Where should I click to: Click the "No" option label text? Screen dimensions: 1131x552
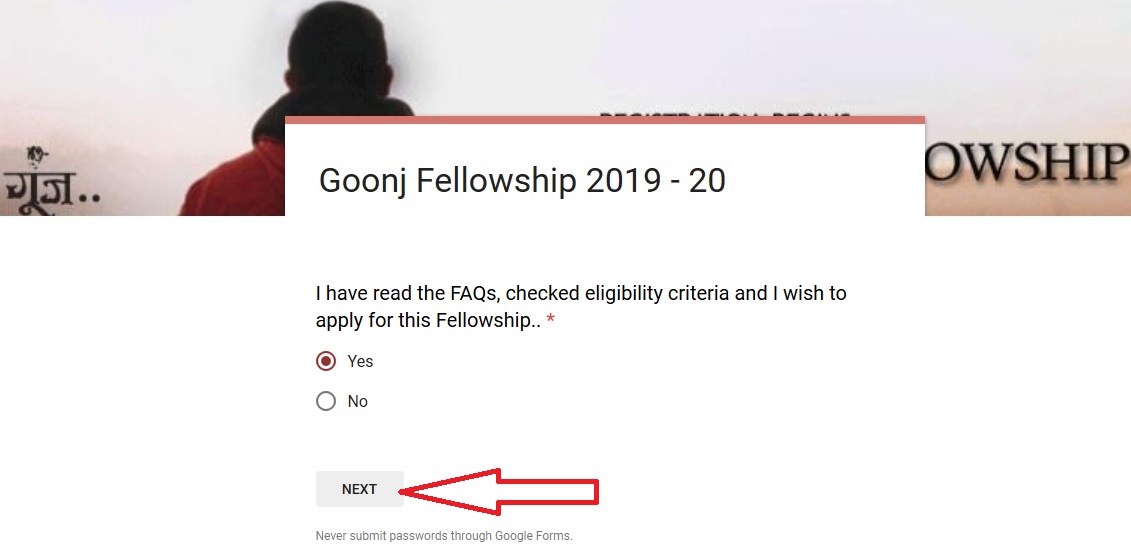click(357, 401)
